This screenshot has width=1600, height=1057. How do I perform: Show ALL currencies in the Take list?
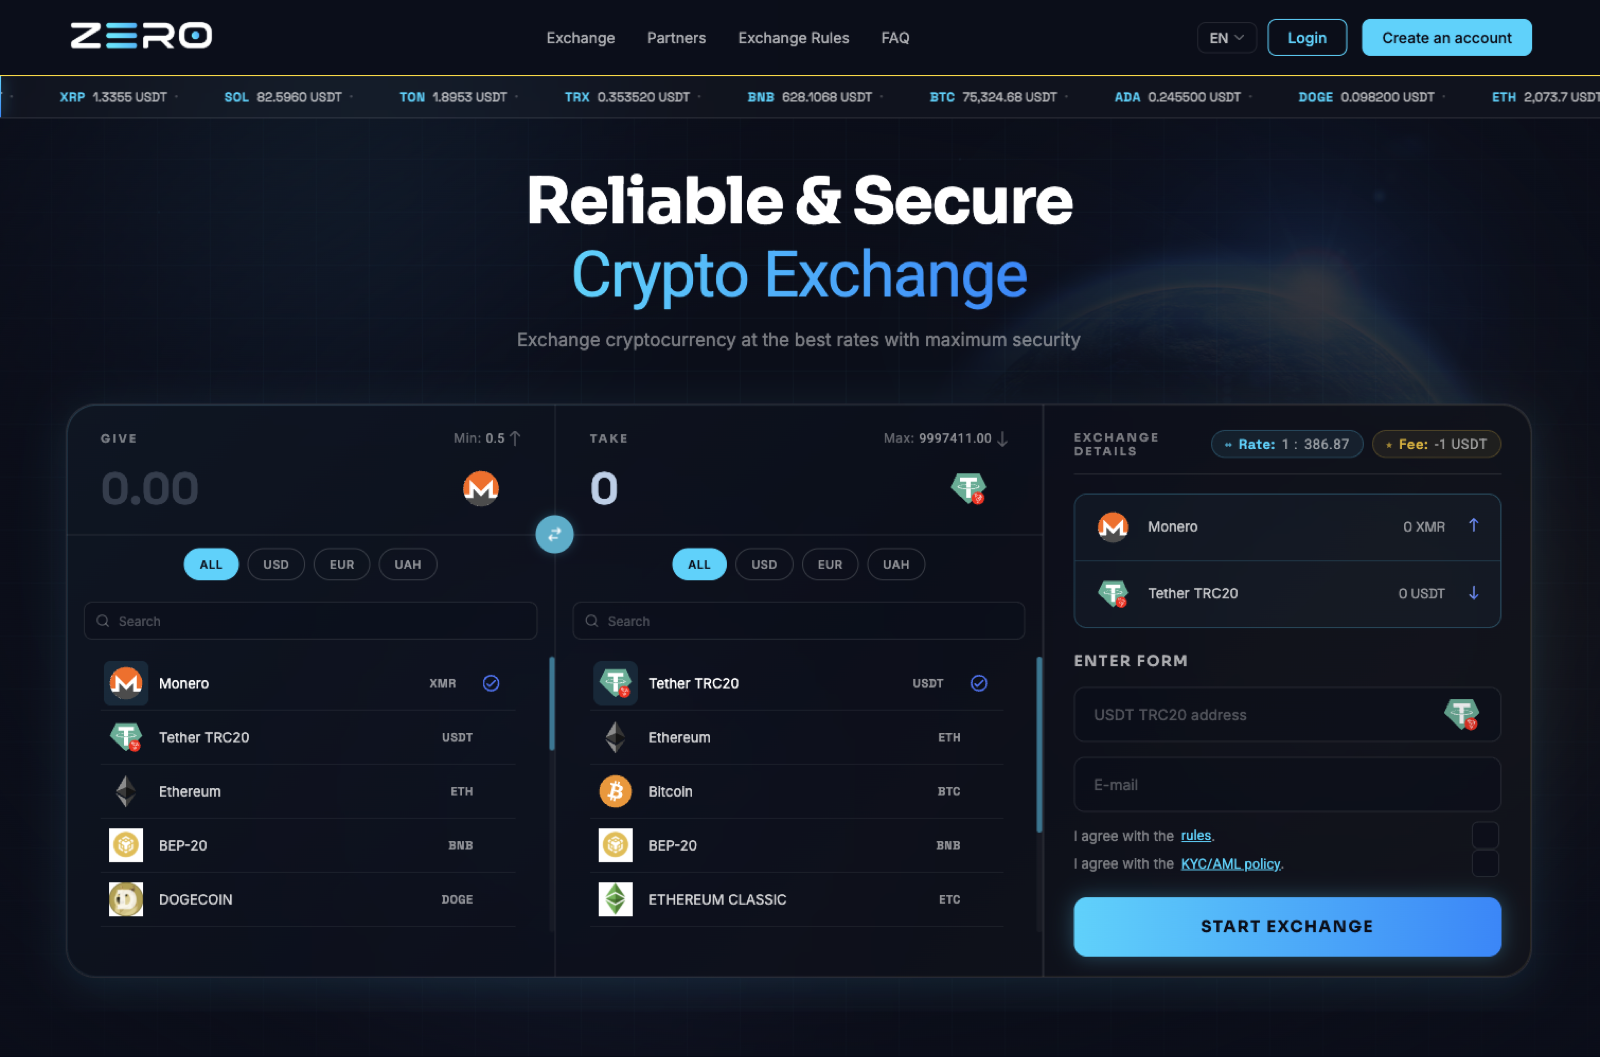tap(699, 564)
